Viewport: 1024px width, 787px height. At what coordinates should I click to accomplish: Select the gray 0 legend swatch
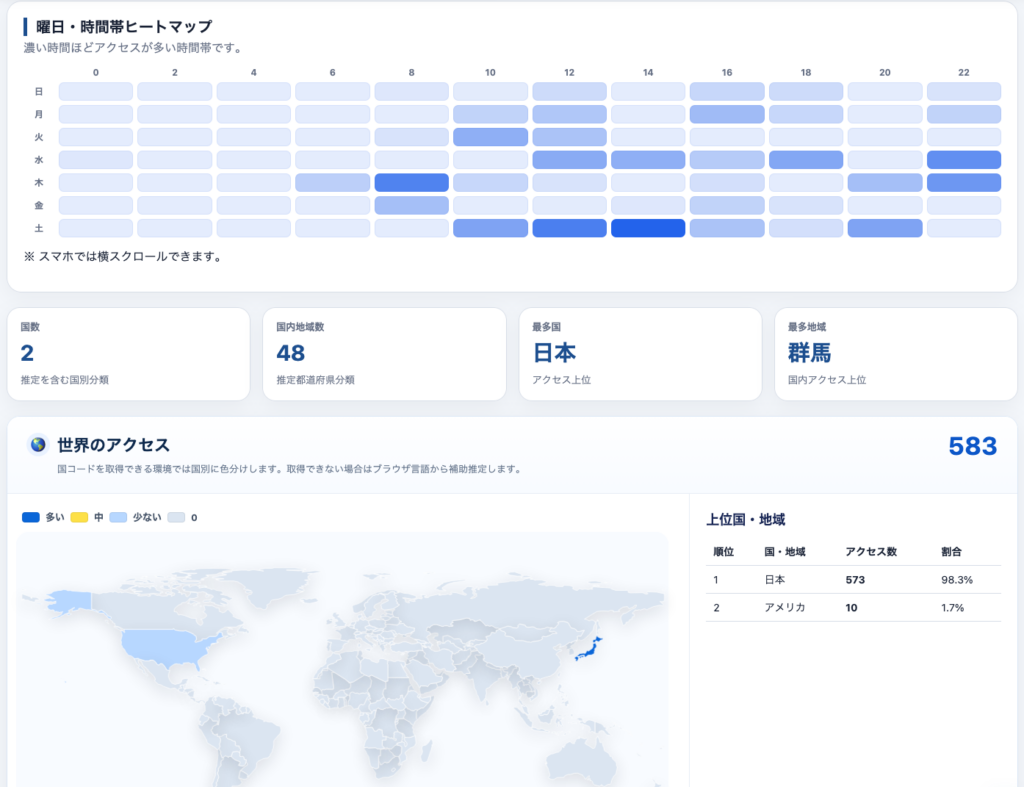pyautogui.click(x=176, y=517)
